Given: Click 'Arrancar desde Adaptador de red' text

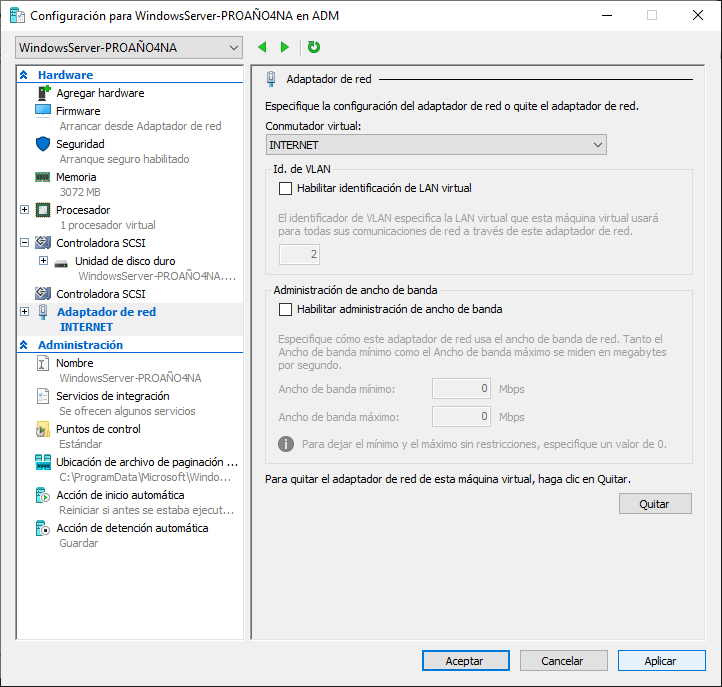Looking at the screenshot, I should click(140, 126).
